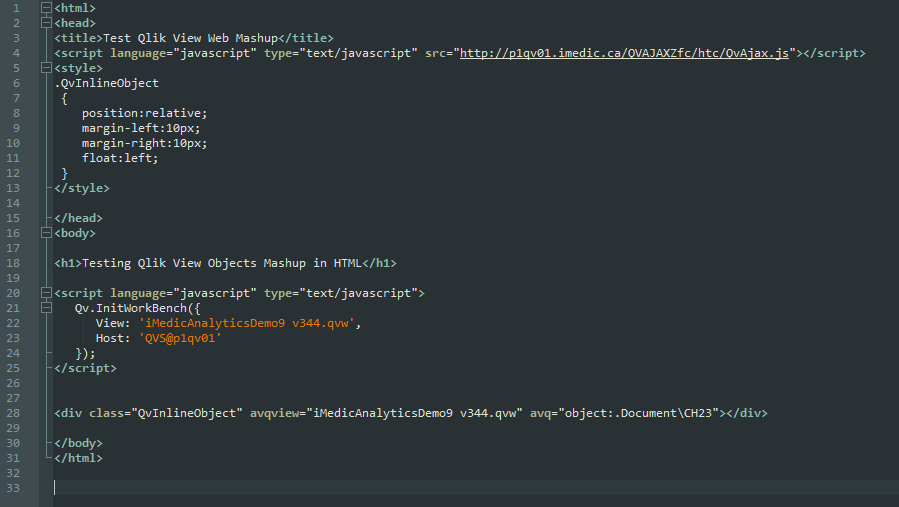Collapse the script block fold on line 20
This screenshot has height=507, width=899.
click(x=46, y=293)
